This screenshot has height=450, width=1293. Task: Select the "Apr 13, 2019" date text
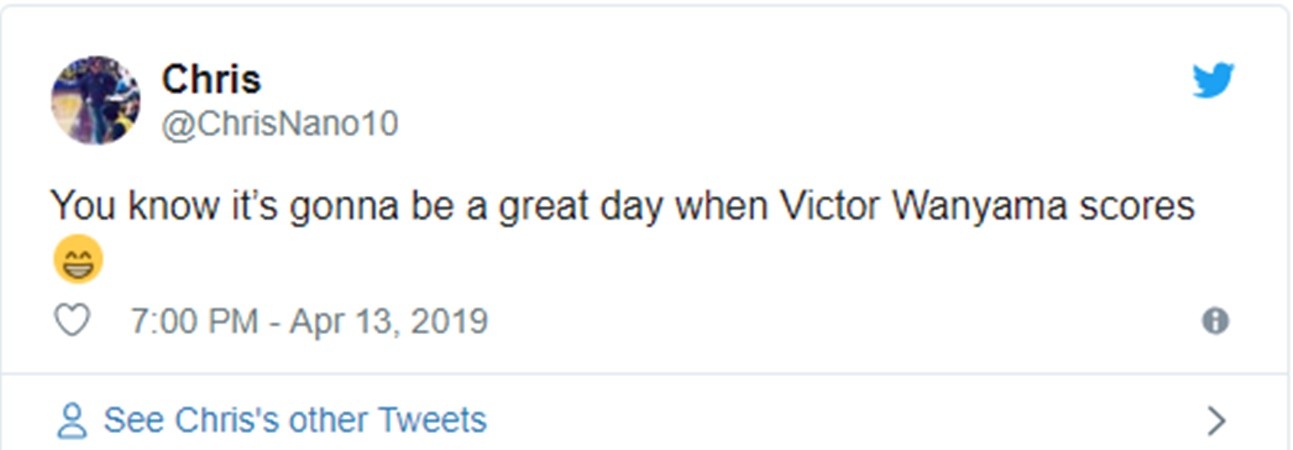389,321
